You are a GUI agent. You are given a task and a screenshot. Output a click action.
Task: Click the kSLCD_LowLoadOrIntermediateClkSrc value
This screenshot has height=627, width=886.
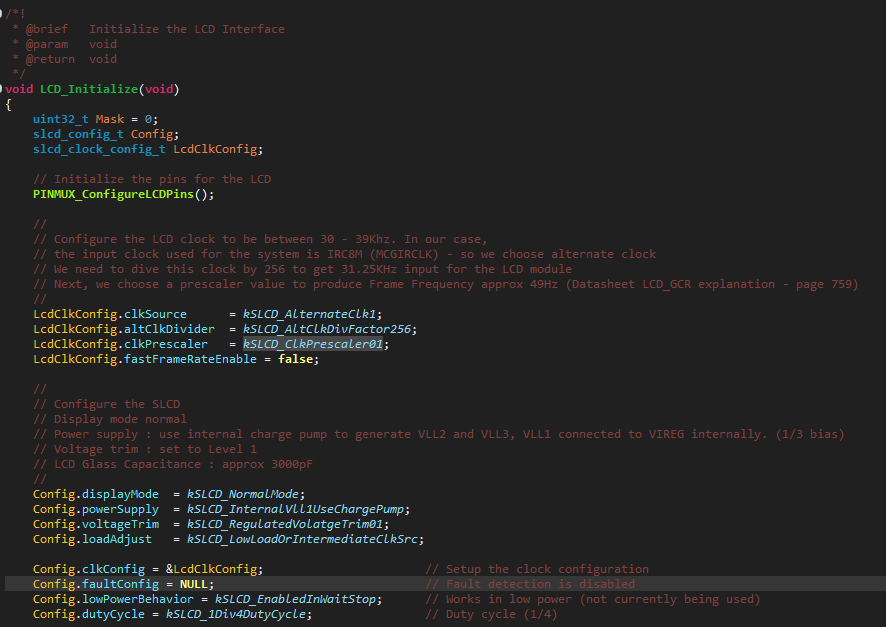point(299,539)
